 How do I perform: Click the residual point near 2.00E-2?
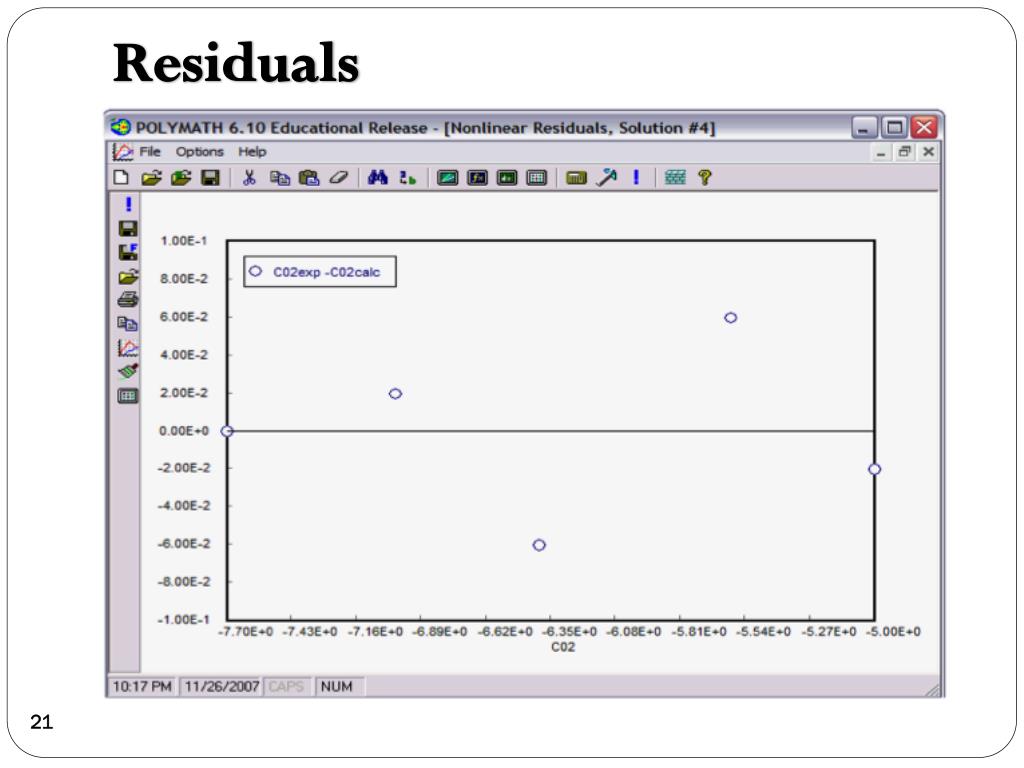(x=395, y=394)
